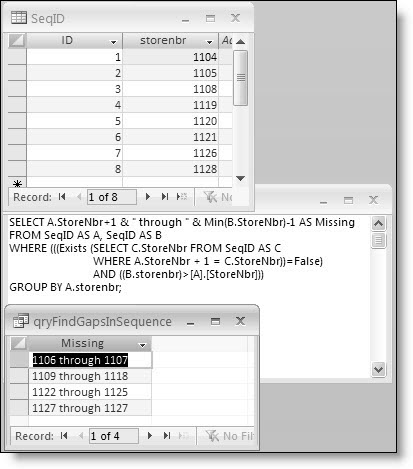413x469 pixels.
Task: Click the SELECT line in SQL editor
Action: coord(182,222)
